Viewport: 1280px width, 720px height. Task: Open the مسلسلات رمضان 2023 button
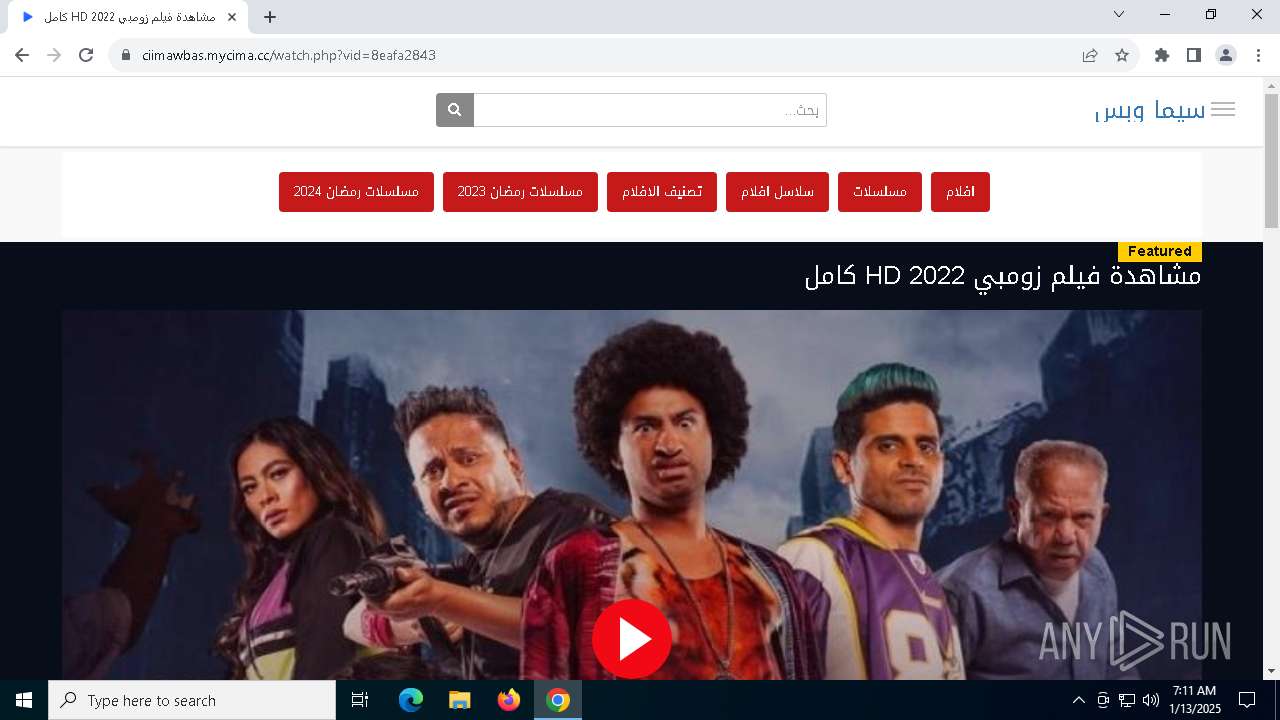520,192
